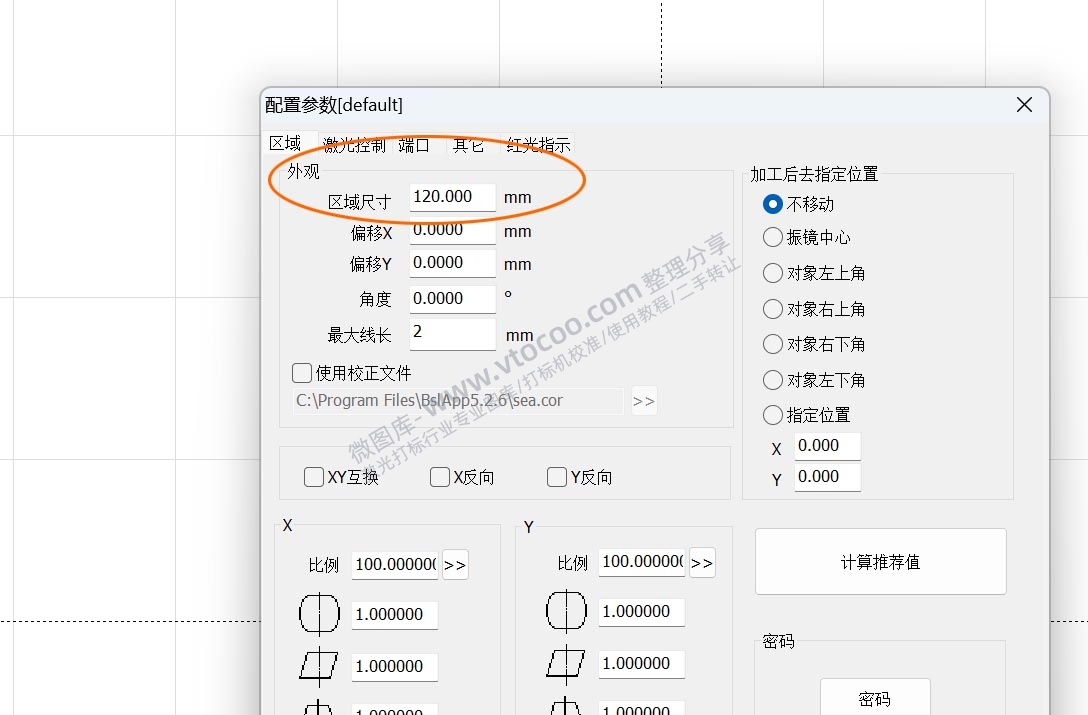The height and width of the screenshot is (715, 1088).
Task: Select the Y-axis pincushion distortion icon
Action: pyautogui.click(x=565, y=610)
